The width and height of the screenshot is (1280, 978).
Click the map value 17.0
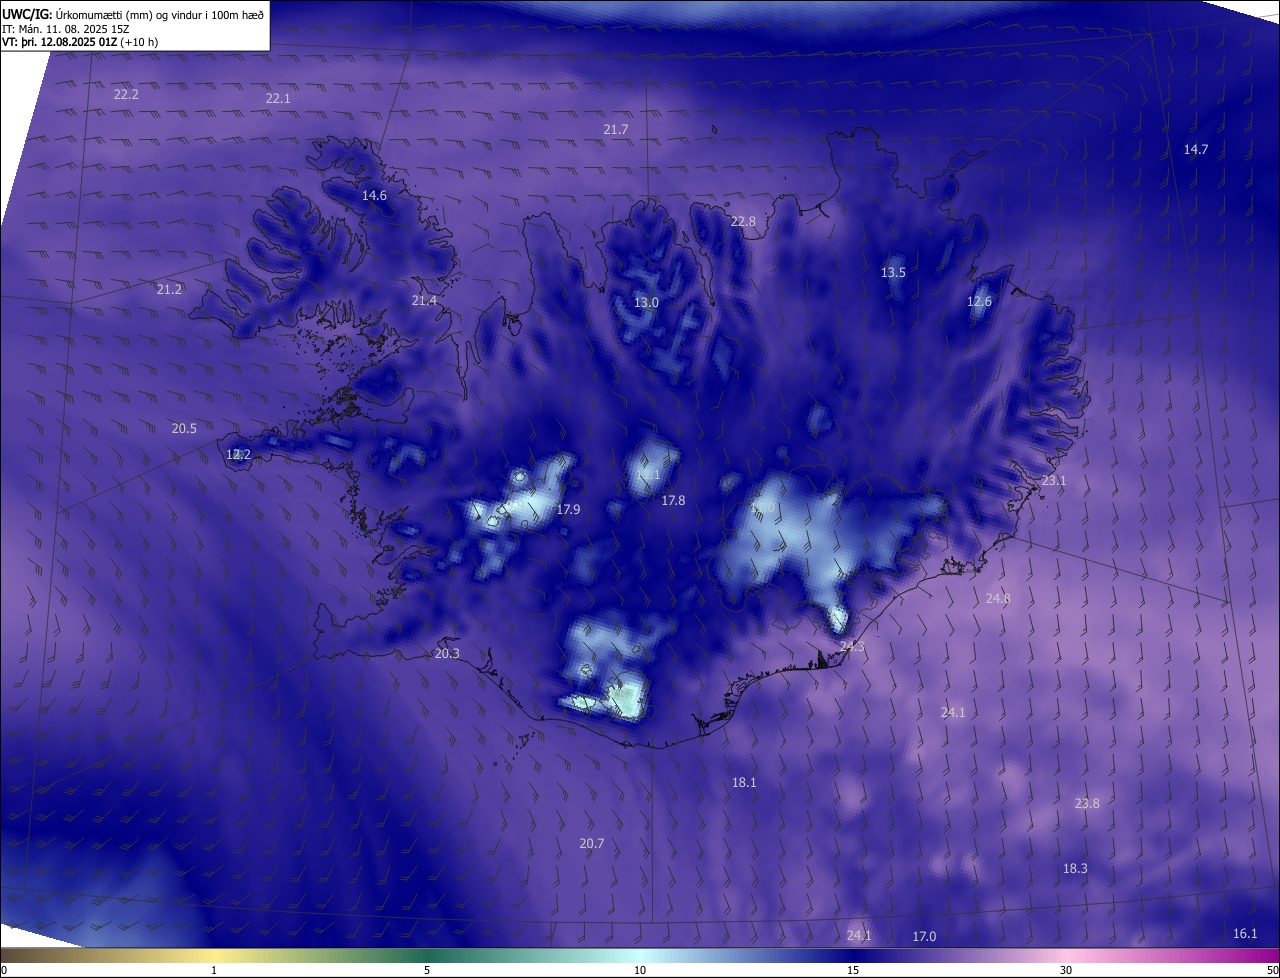[x=924, y=936]
